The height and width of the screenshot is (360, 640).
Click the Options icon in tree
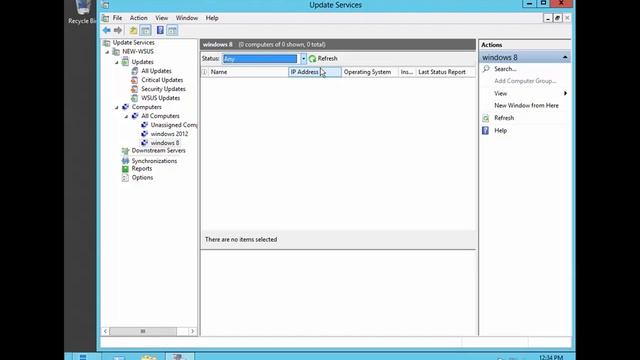(125, 178)
